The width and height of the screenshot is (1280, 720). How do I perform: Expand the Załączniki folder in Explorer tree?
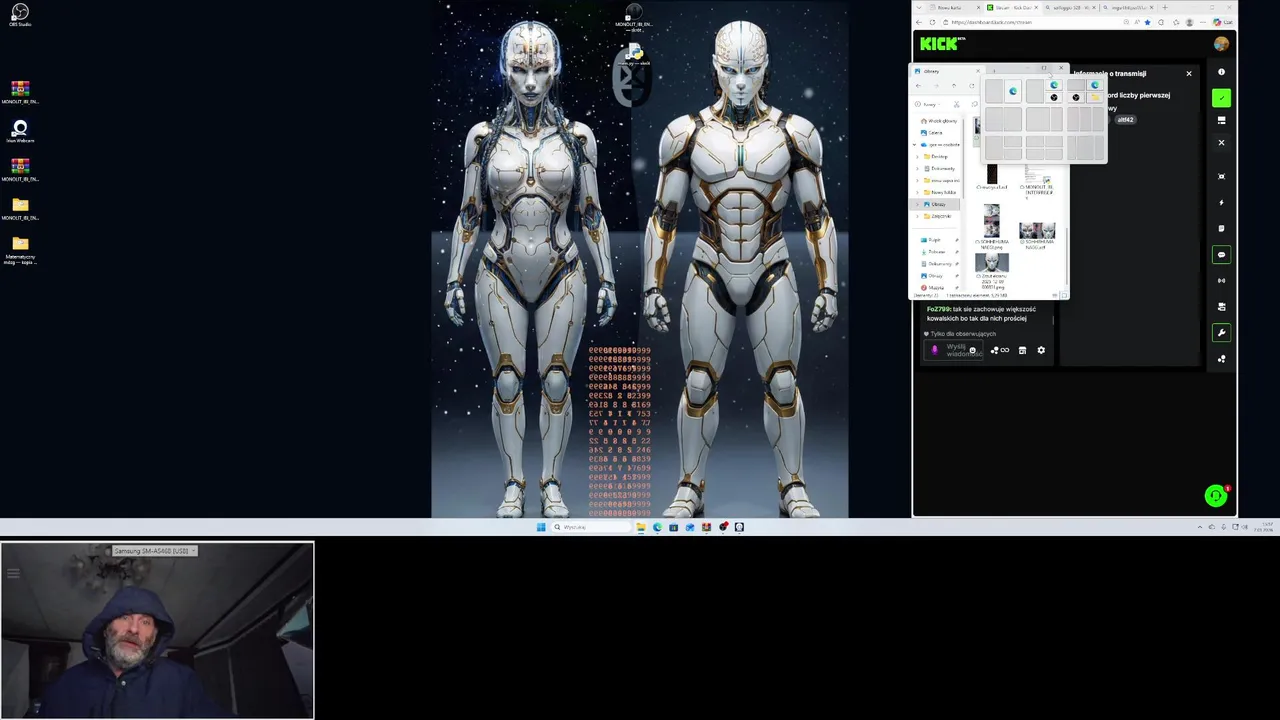(918, 216)
